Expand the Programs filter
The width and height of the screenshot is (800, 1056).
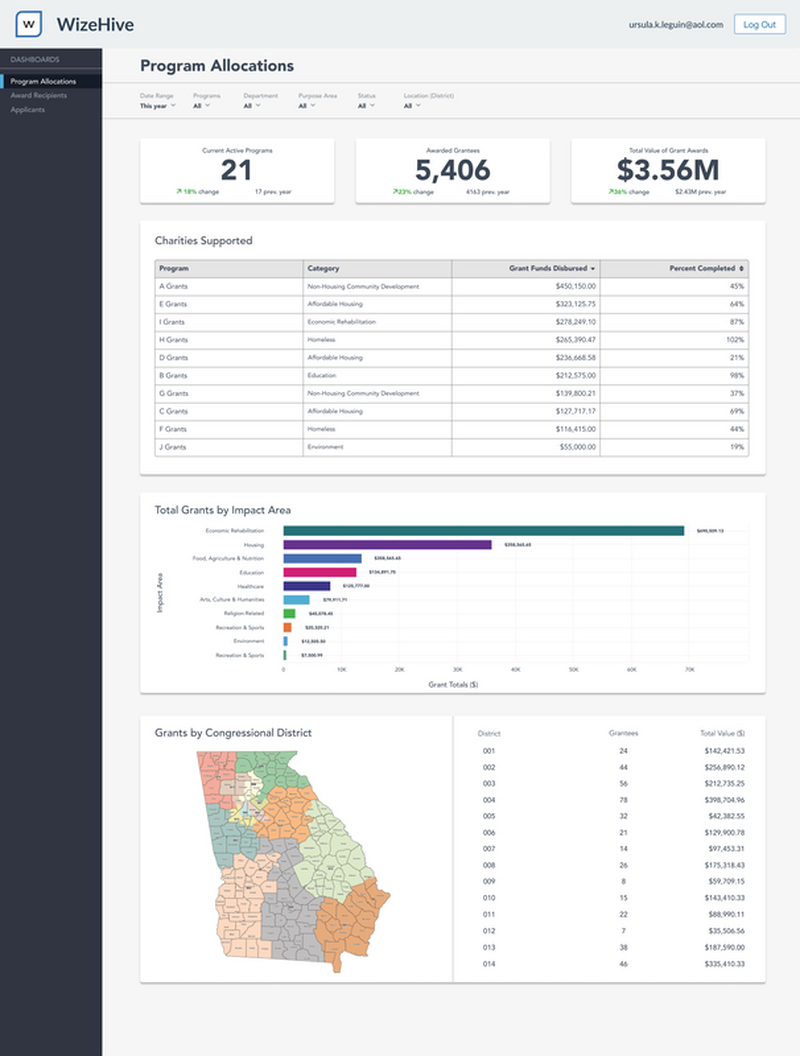pyautogui.click(x=201, y=106)
